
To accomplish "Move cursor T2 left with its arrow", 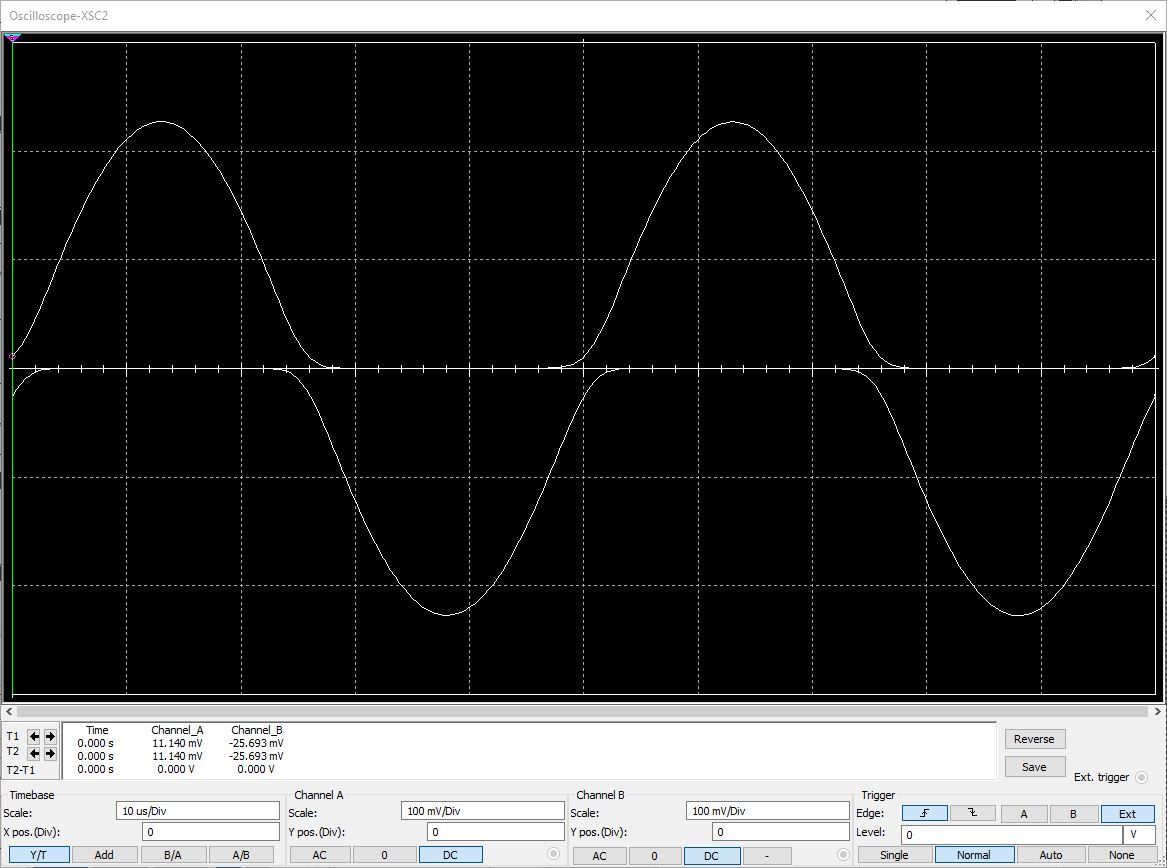I will click(33, 753).
